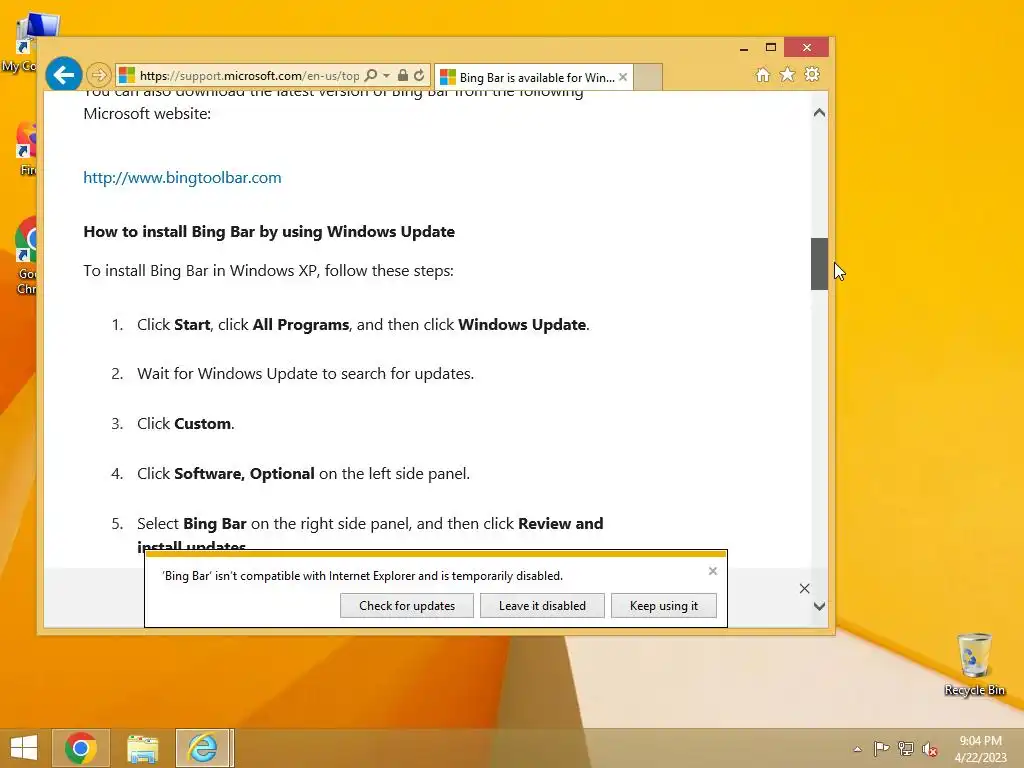Go to the Home page icon
Screen dimensions: 1024x768
(x=763, y=75)
